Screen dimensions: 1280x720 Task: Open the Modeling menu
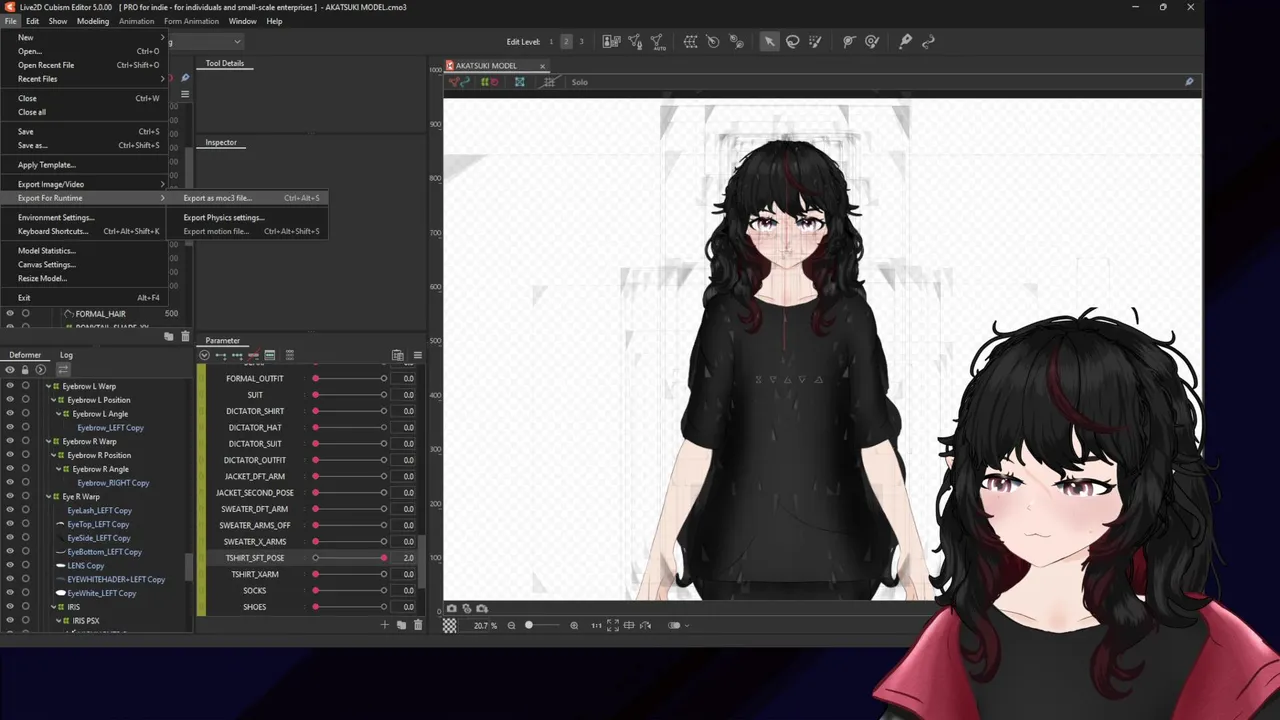point(93,21)
